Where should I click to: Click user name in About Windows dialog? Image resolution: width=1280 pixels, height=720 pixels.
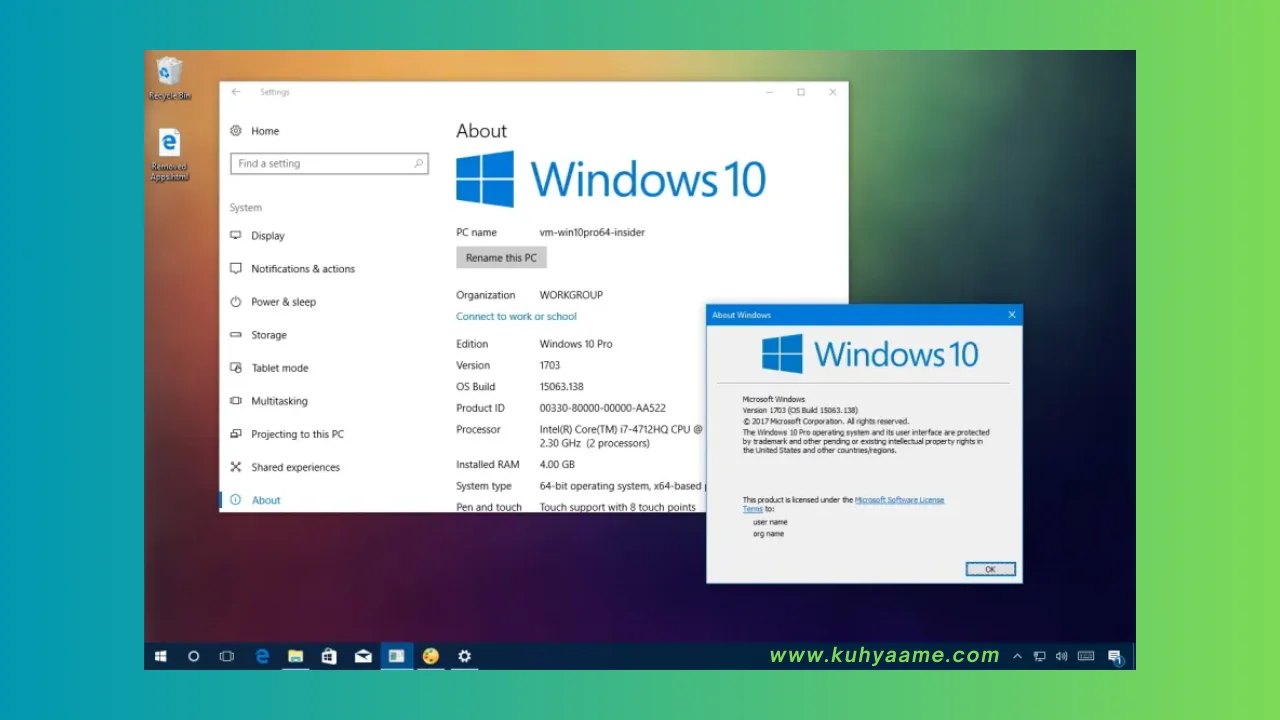(x=770, y=522)
